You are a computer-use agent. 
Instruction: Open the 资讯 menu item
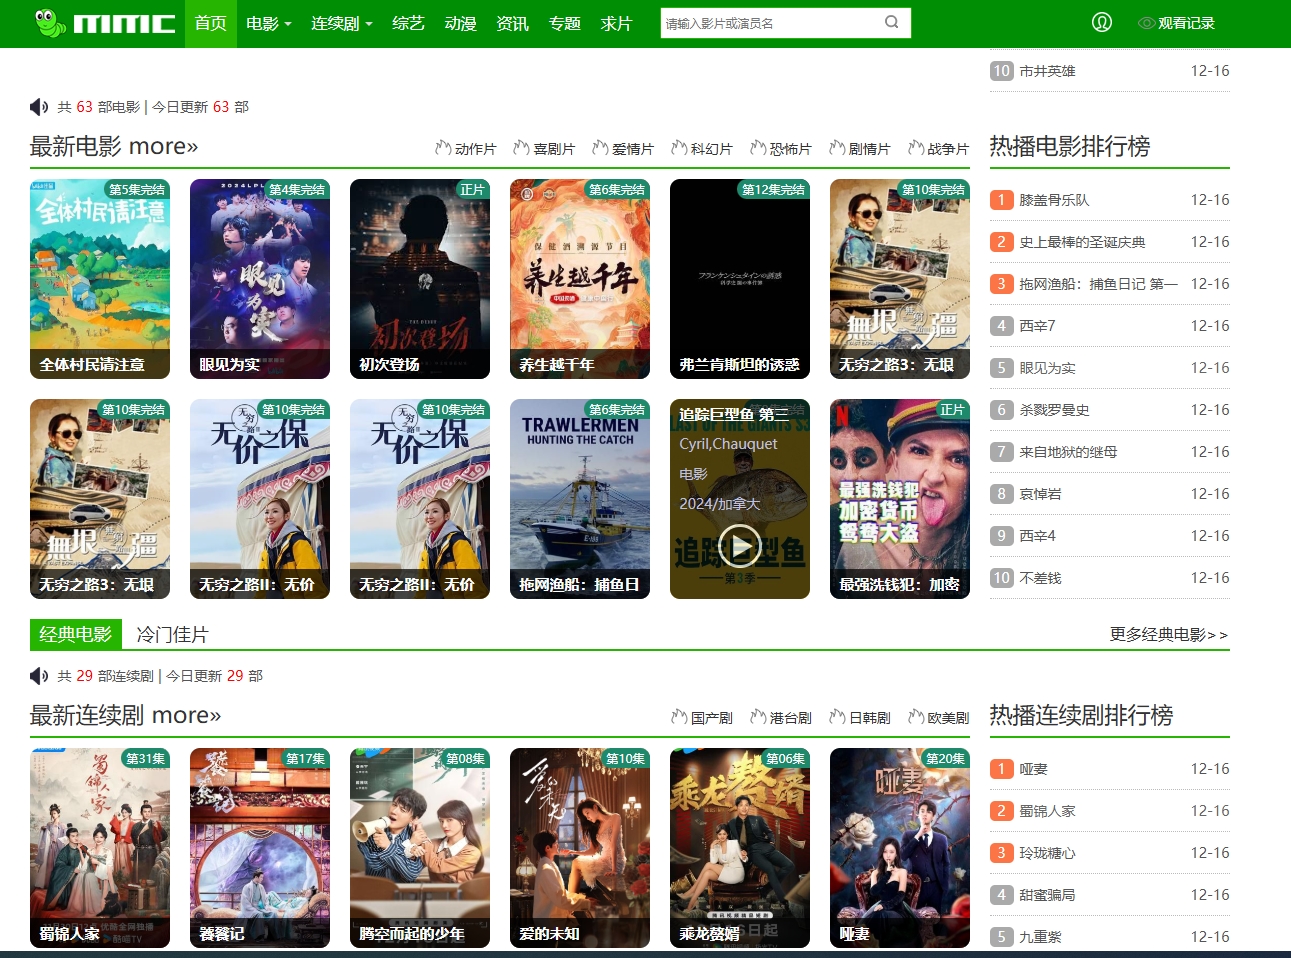512,23
